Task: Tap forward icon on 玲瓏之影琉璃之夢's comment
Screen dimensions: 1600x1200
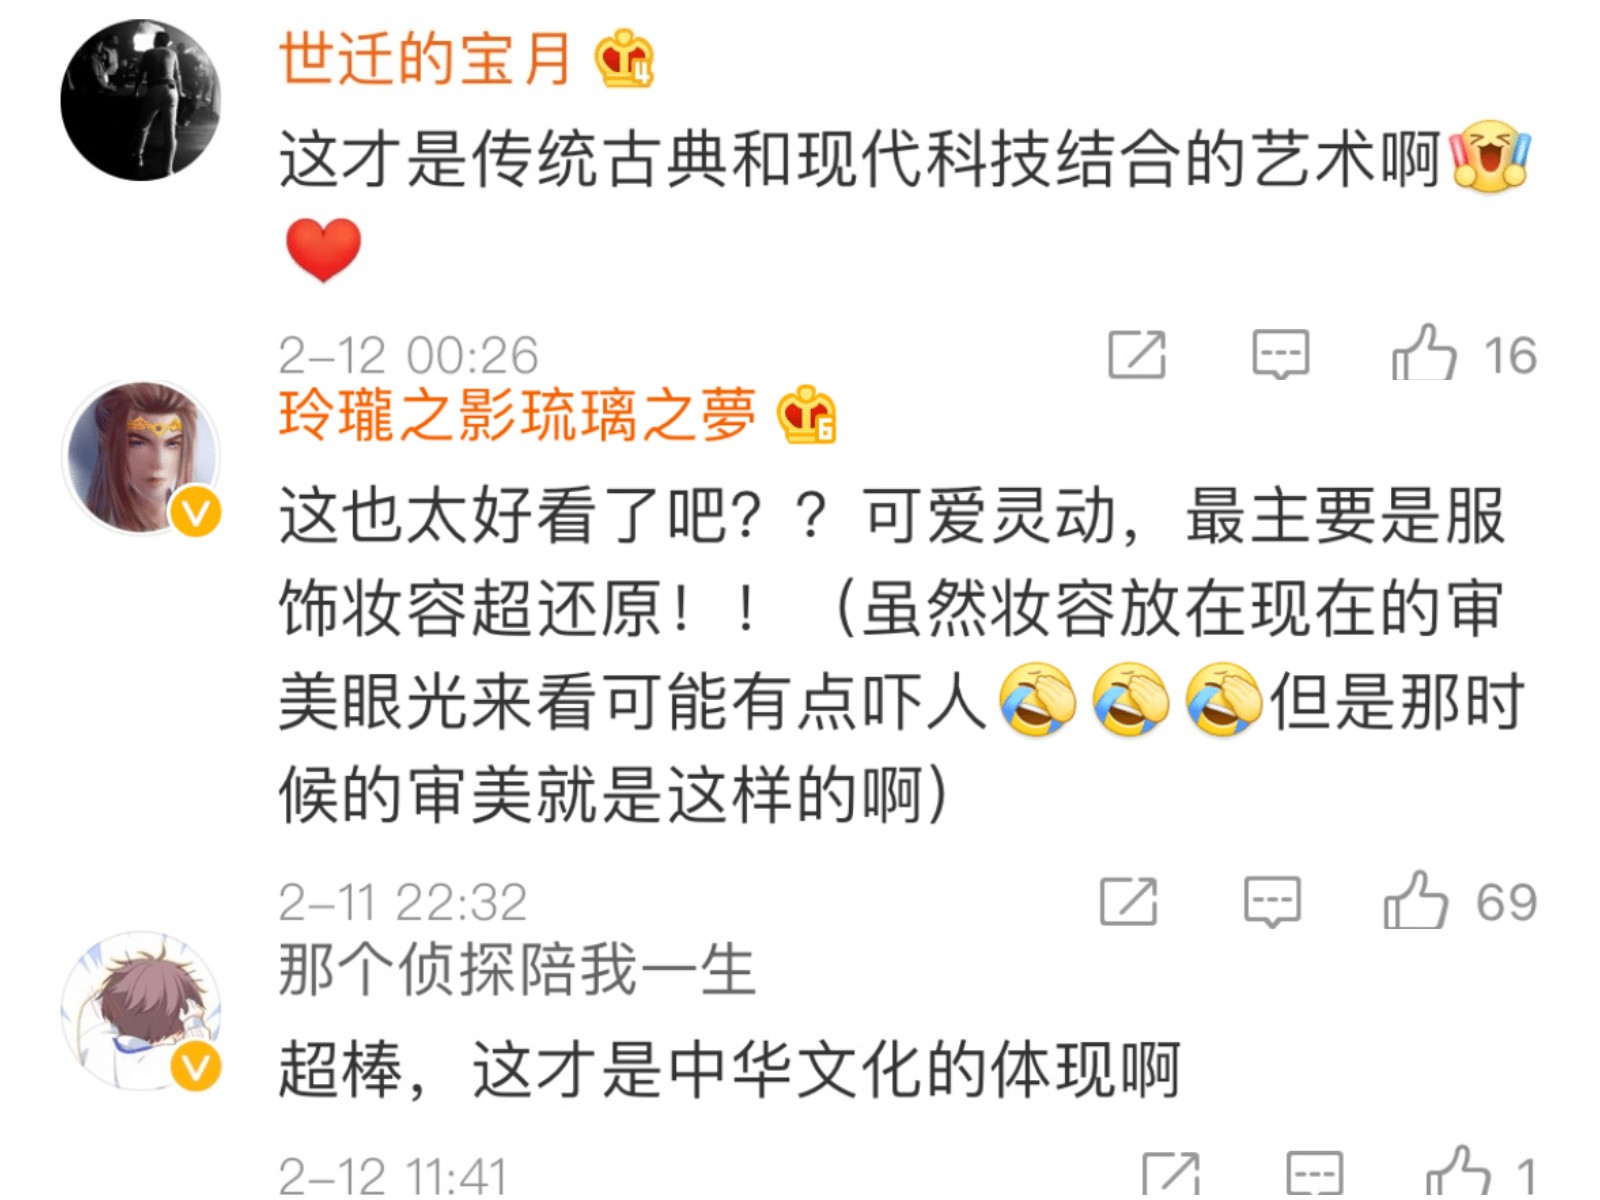Action: [x=1129, y=901]
